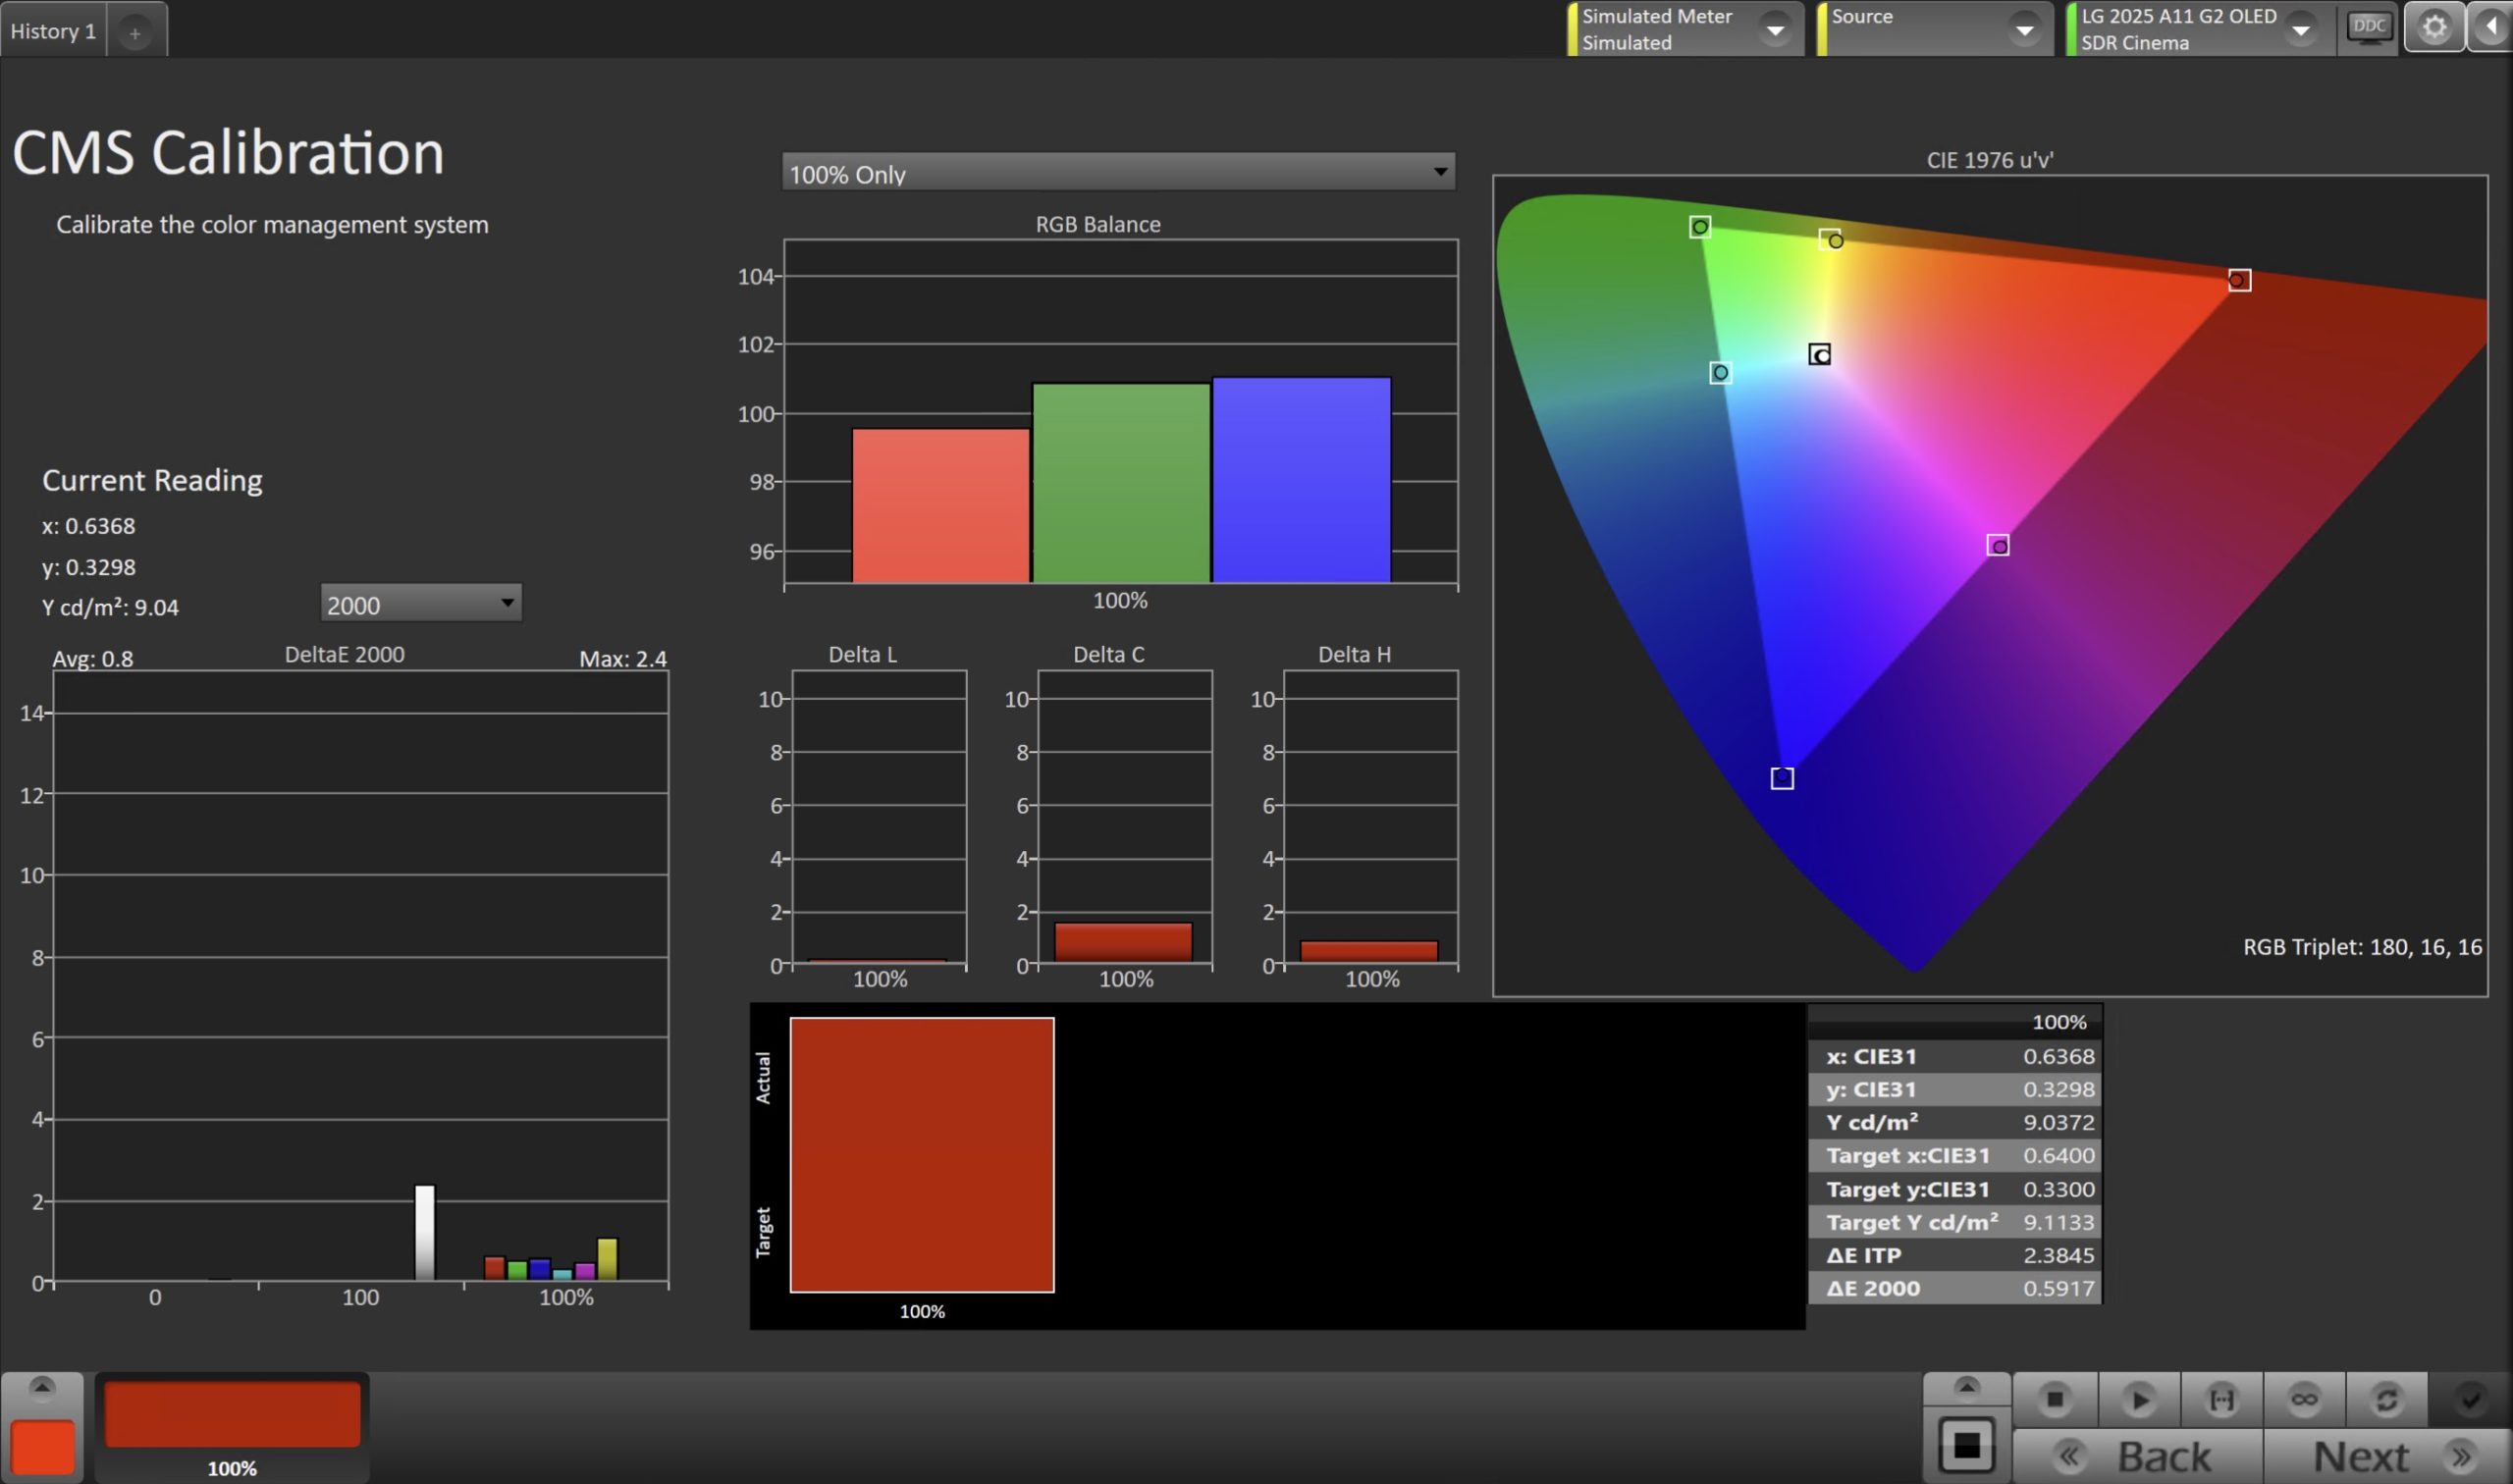Click the single-read bracket icon
The width and height of the screenshot is (2513, 1484).
pos(2221,1399)
